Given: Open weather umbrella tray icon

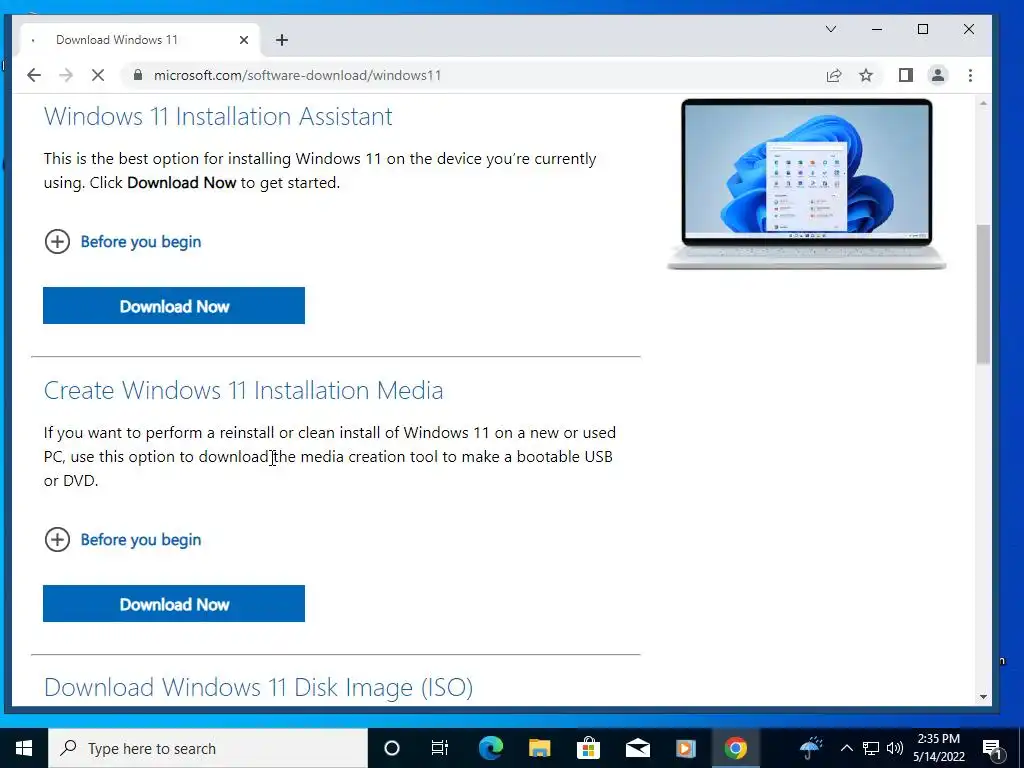Looking at the screenshot, I should (x=811, y=748).
